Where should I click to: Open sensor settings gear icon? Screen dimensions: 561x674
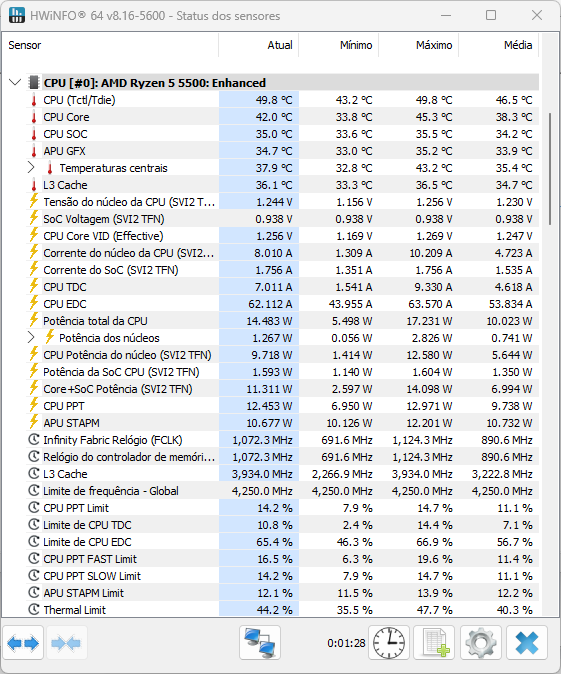(481, 643)
